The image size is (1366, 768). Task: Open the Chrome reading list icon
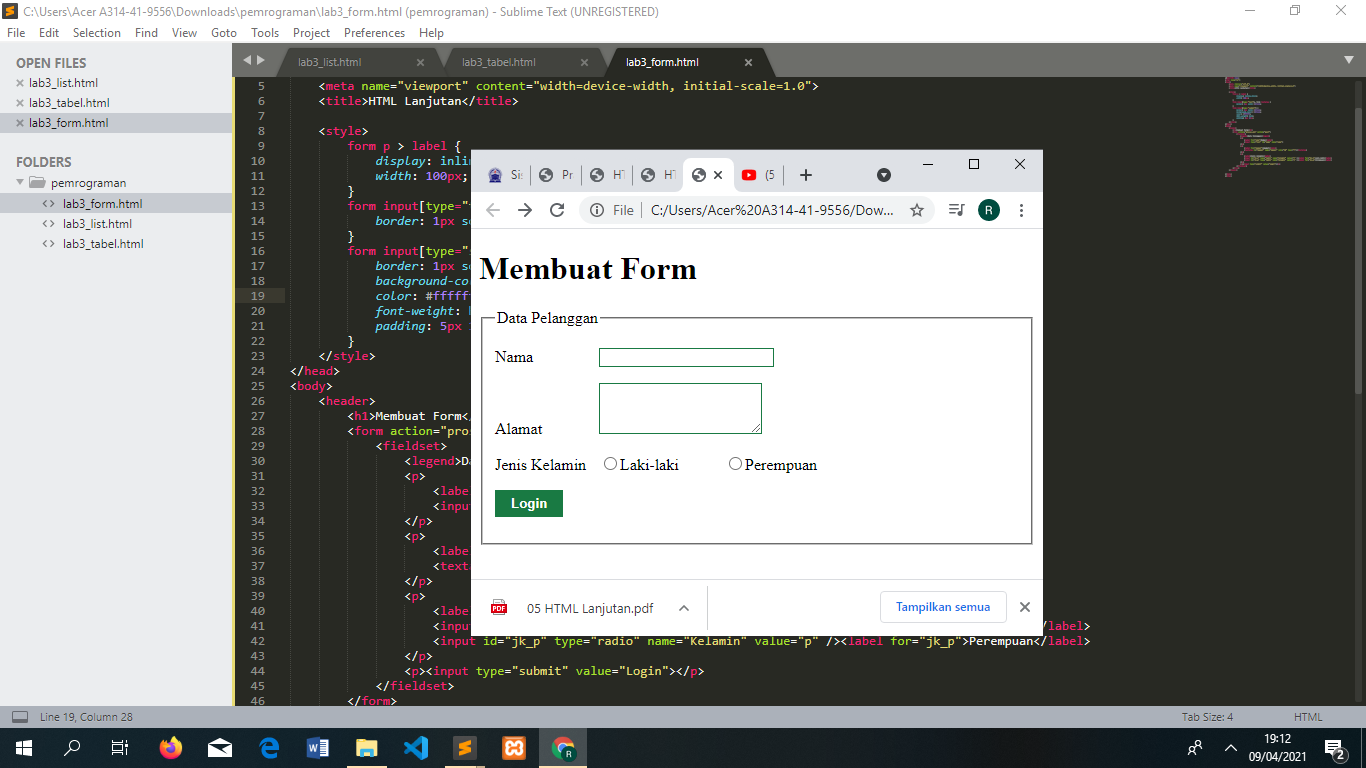coord(955,210)
